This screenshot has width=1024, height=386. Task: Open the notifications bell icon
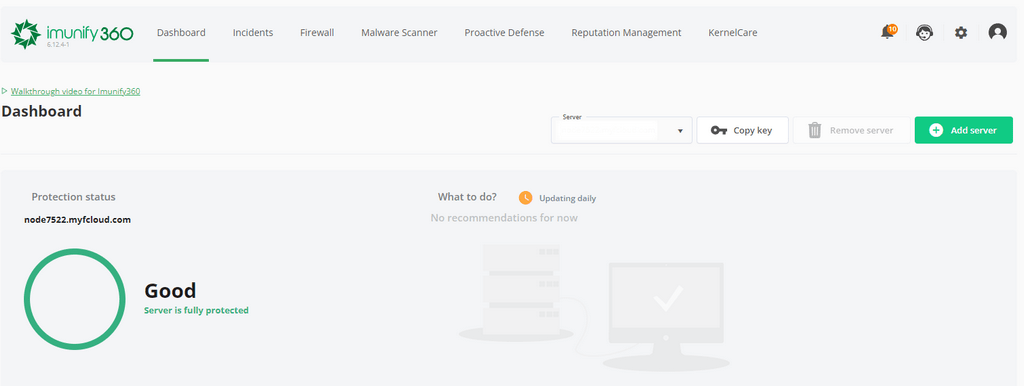(x=888, y=32)
